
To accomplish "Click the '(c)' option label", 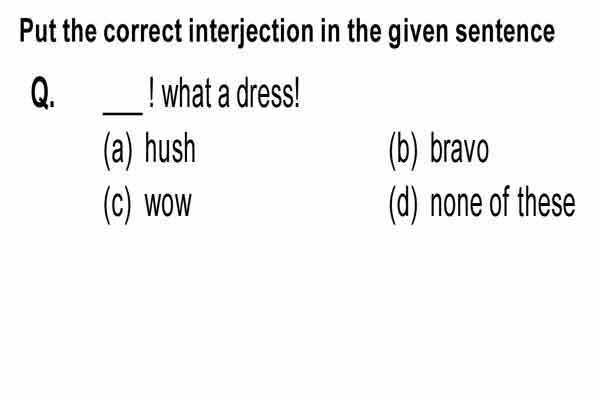I will pos(117,205).
